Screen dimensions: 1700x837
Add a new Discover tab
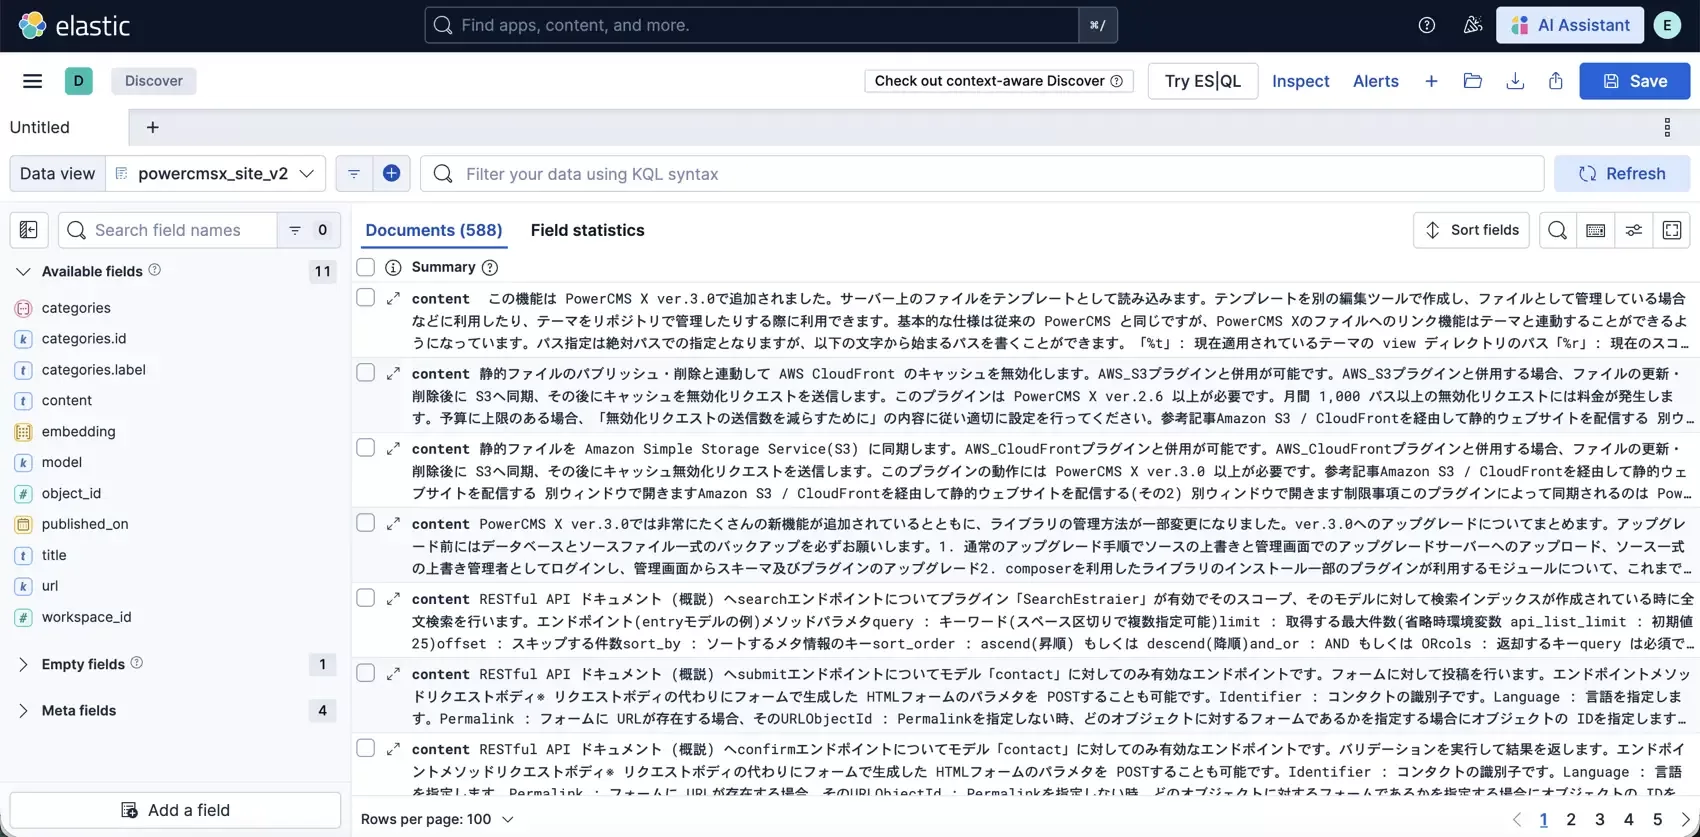tap(152, 127)
